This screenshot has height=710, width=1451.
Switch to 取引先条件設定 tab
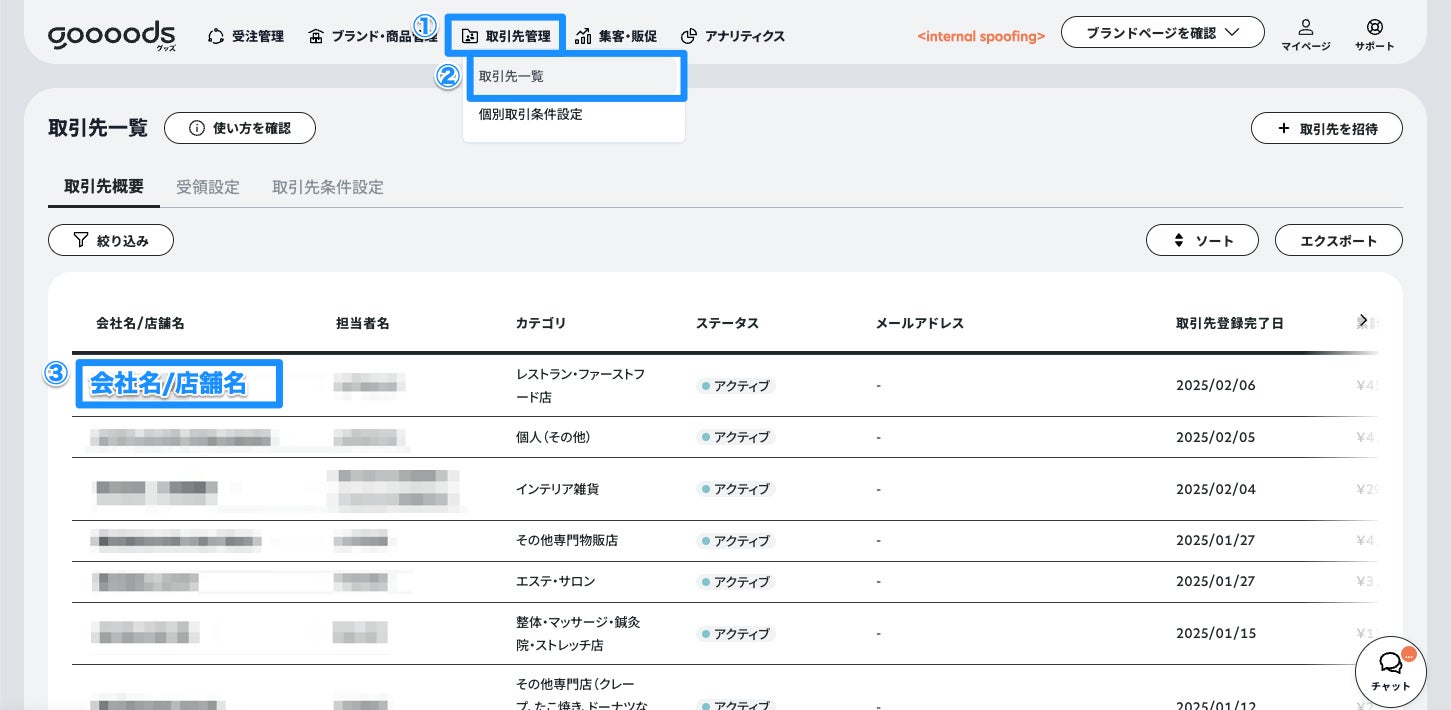328,187
